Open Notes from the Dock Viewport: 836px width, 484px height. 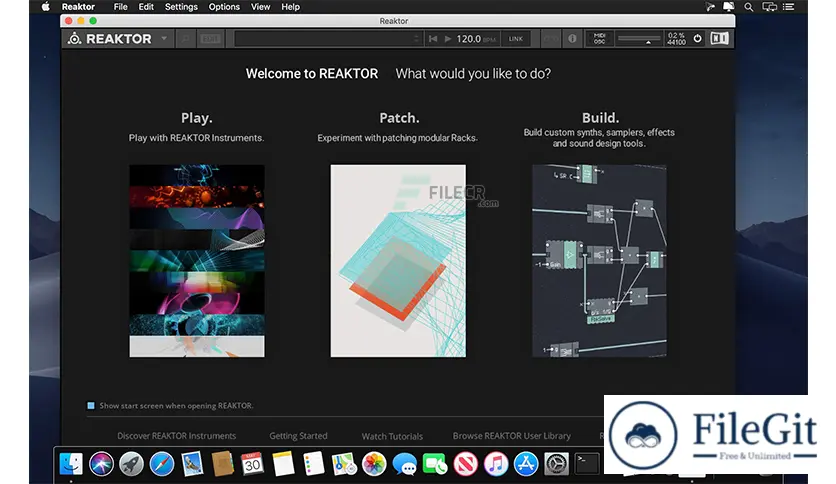point(283,464)
